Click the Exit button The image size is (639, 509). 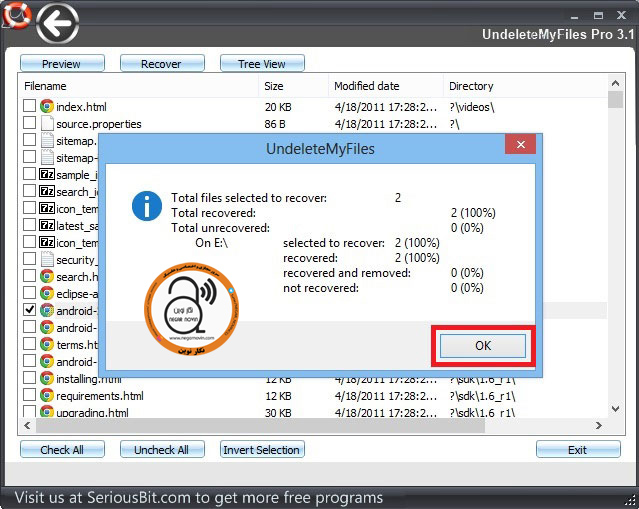[x=578, y=450]
